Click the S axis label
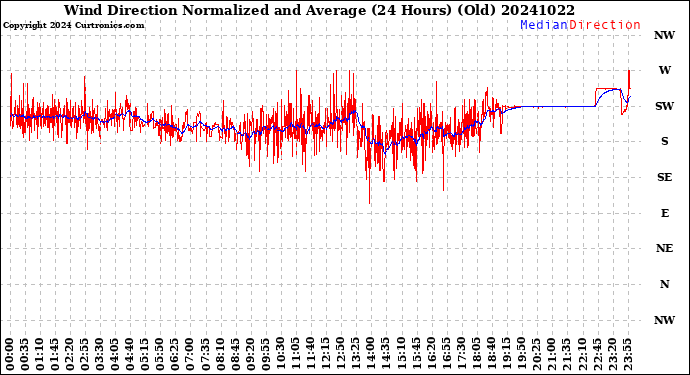The height and width of the screenshot is (375, 690). point(664,141)
